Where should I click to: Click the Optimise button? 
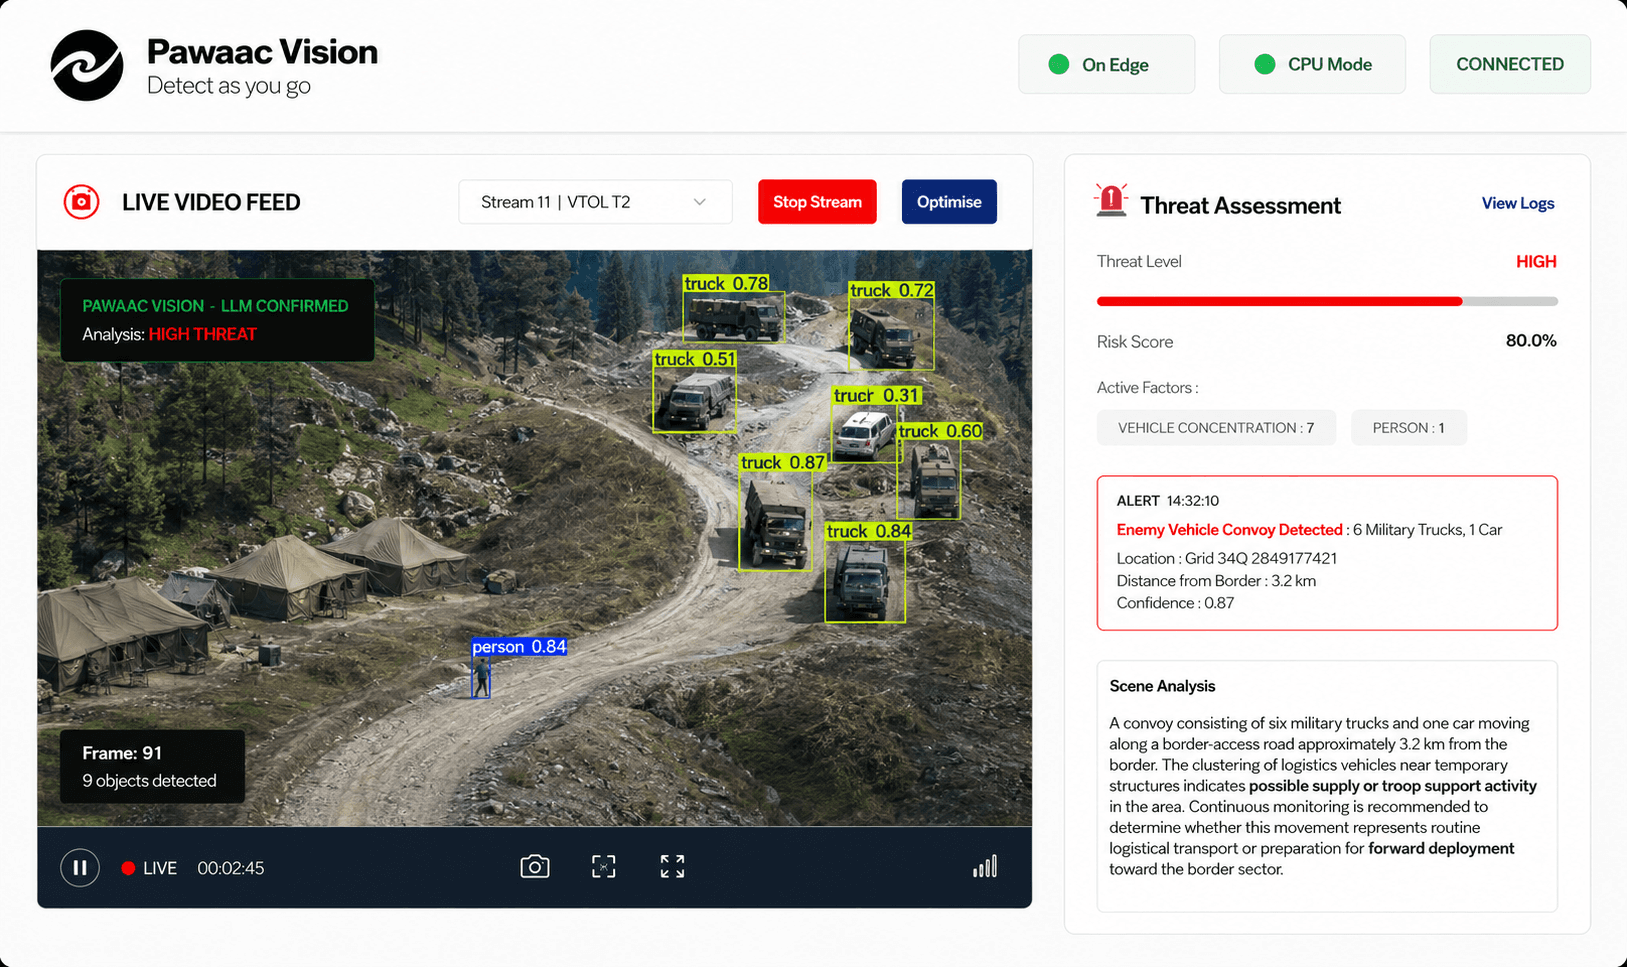coord(949,202)
